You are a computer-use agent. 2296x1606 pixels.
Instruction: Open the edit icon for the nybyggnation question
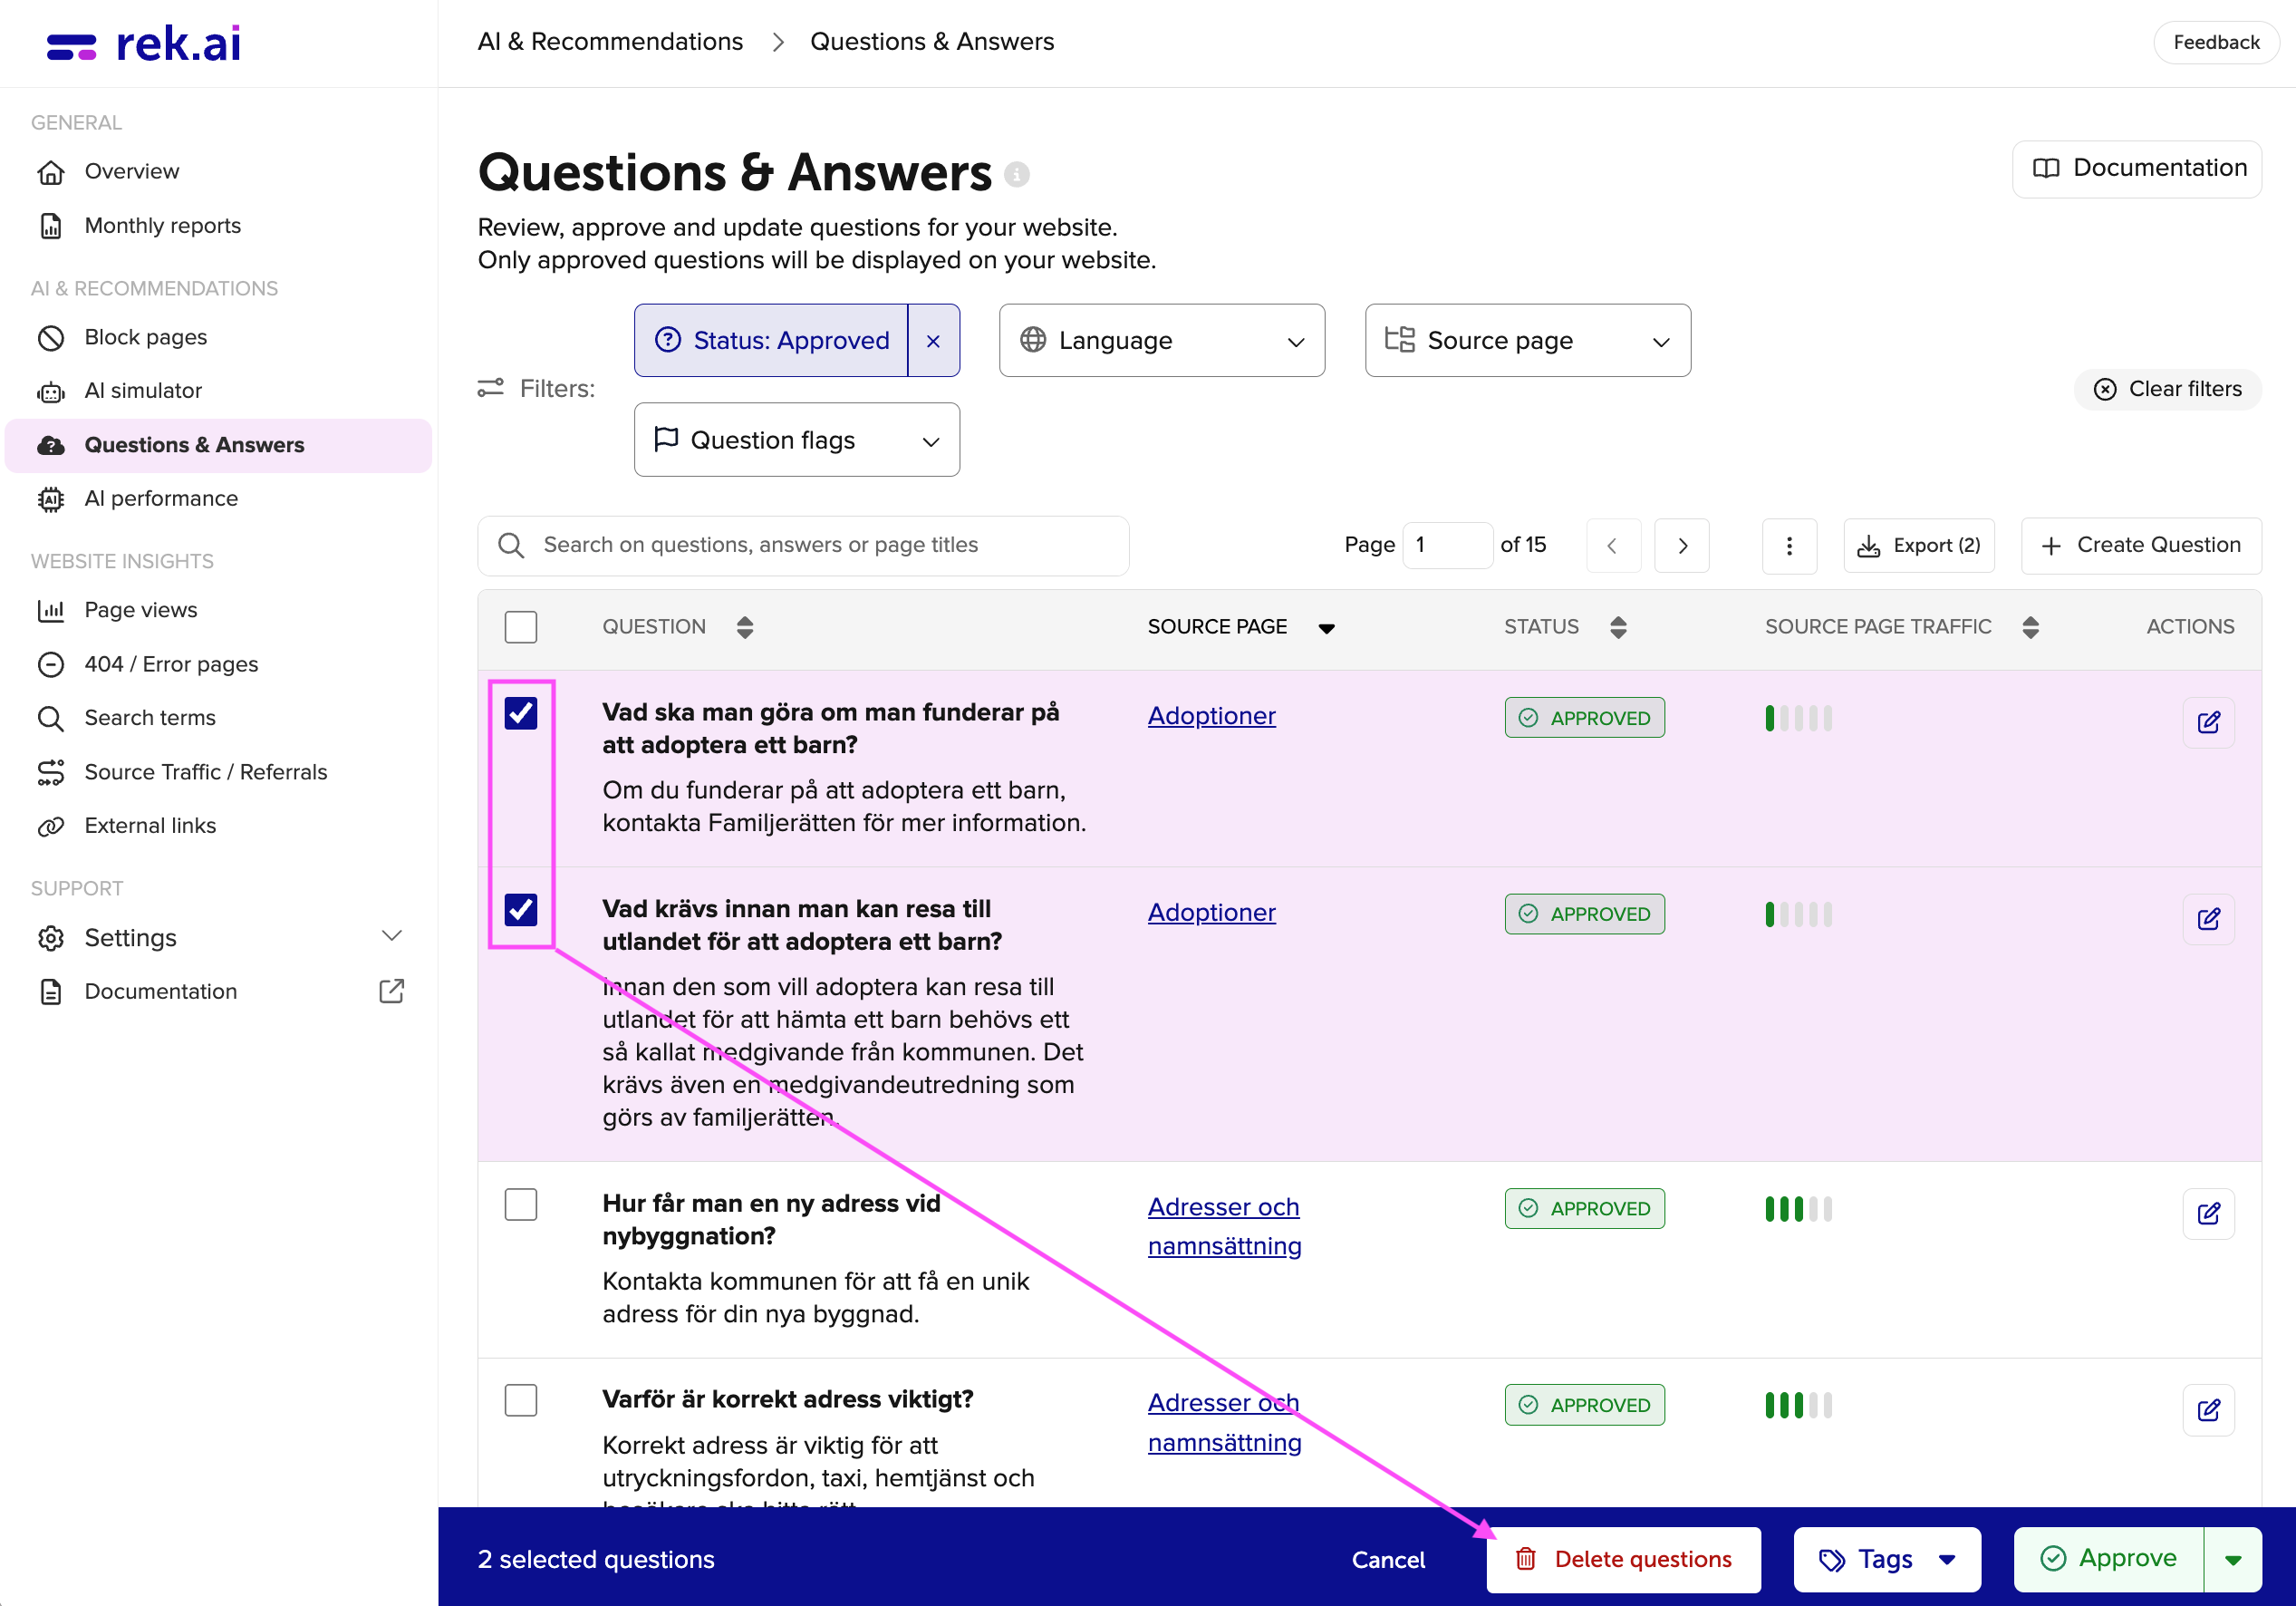(2209, 1213)
